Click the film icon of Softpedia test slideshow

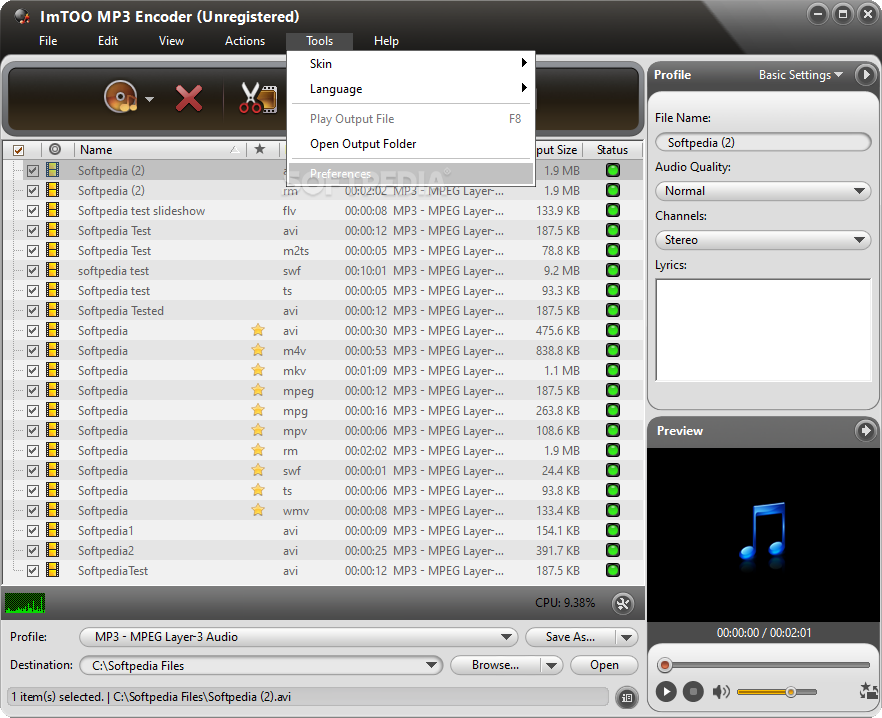[x=52, y=210]
